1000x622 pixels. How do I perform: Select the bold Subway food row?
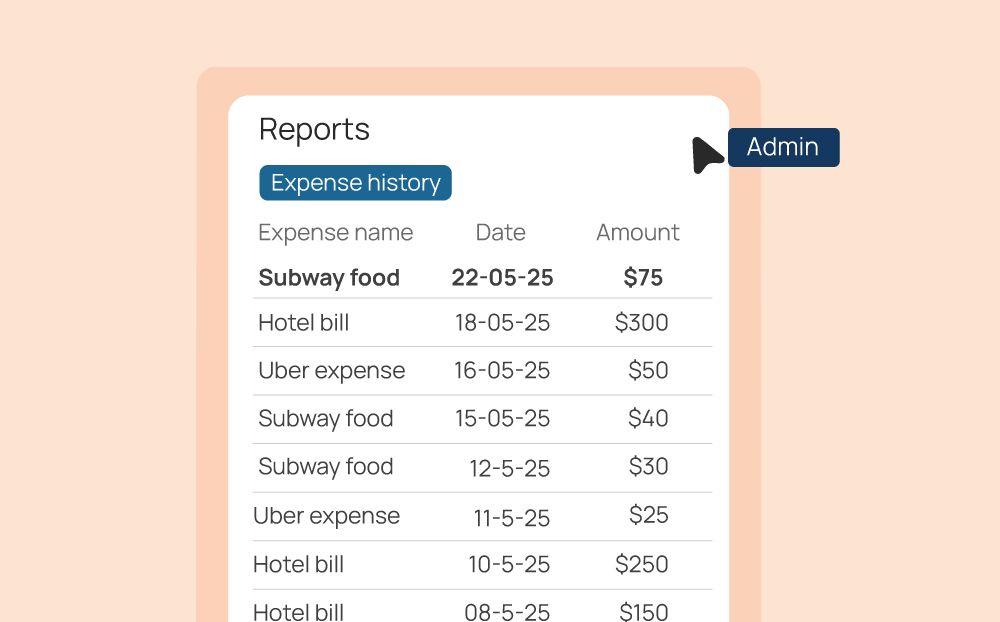[482, 278]
